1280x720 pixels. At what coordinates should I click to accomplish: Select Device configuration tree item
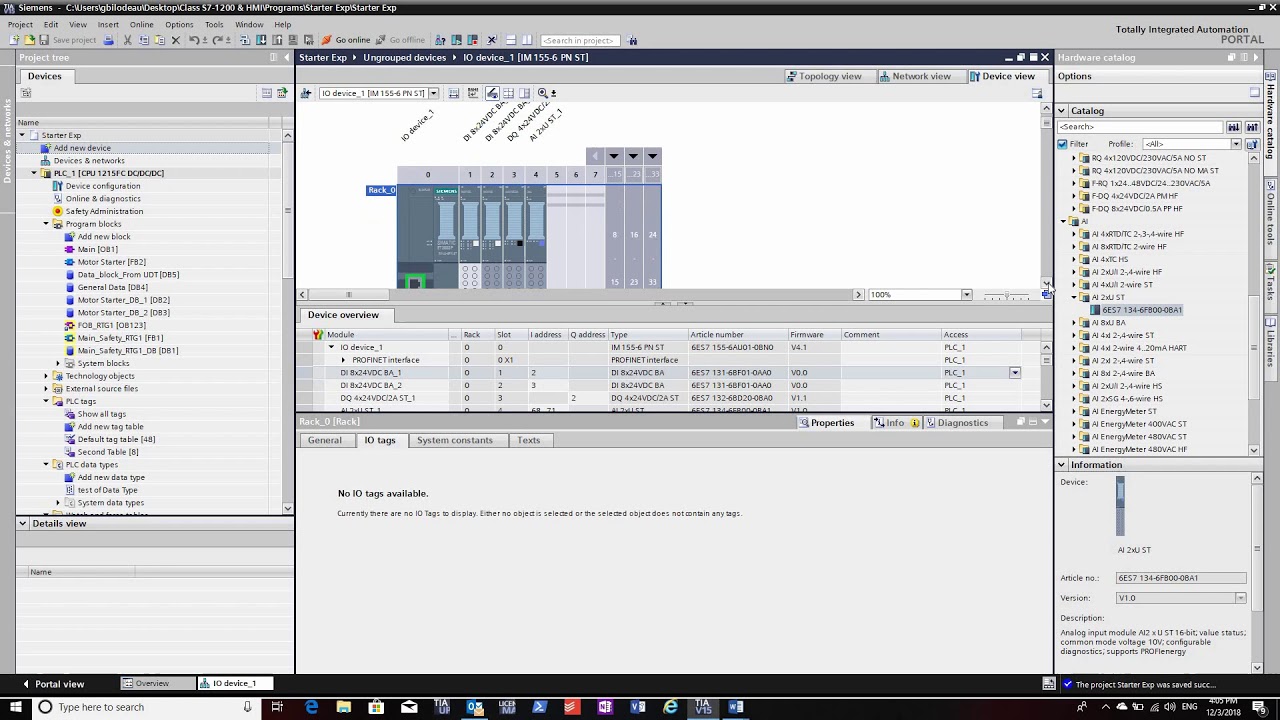point(103,186)
